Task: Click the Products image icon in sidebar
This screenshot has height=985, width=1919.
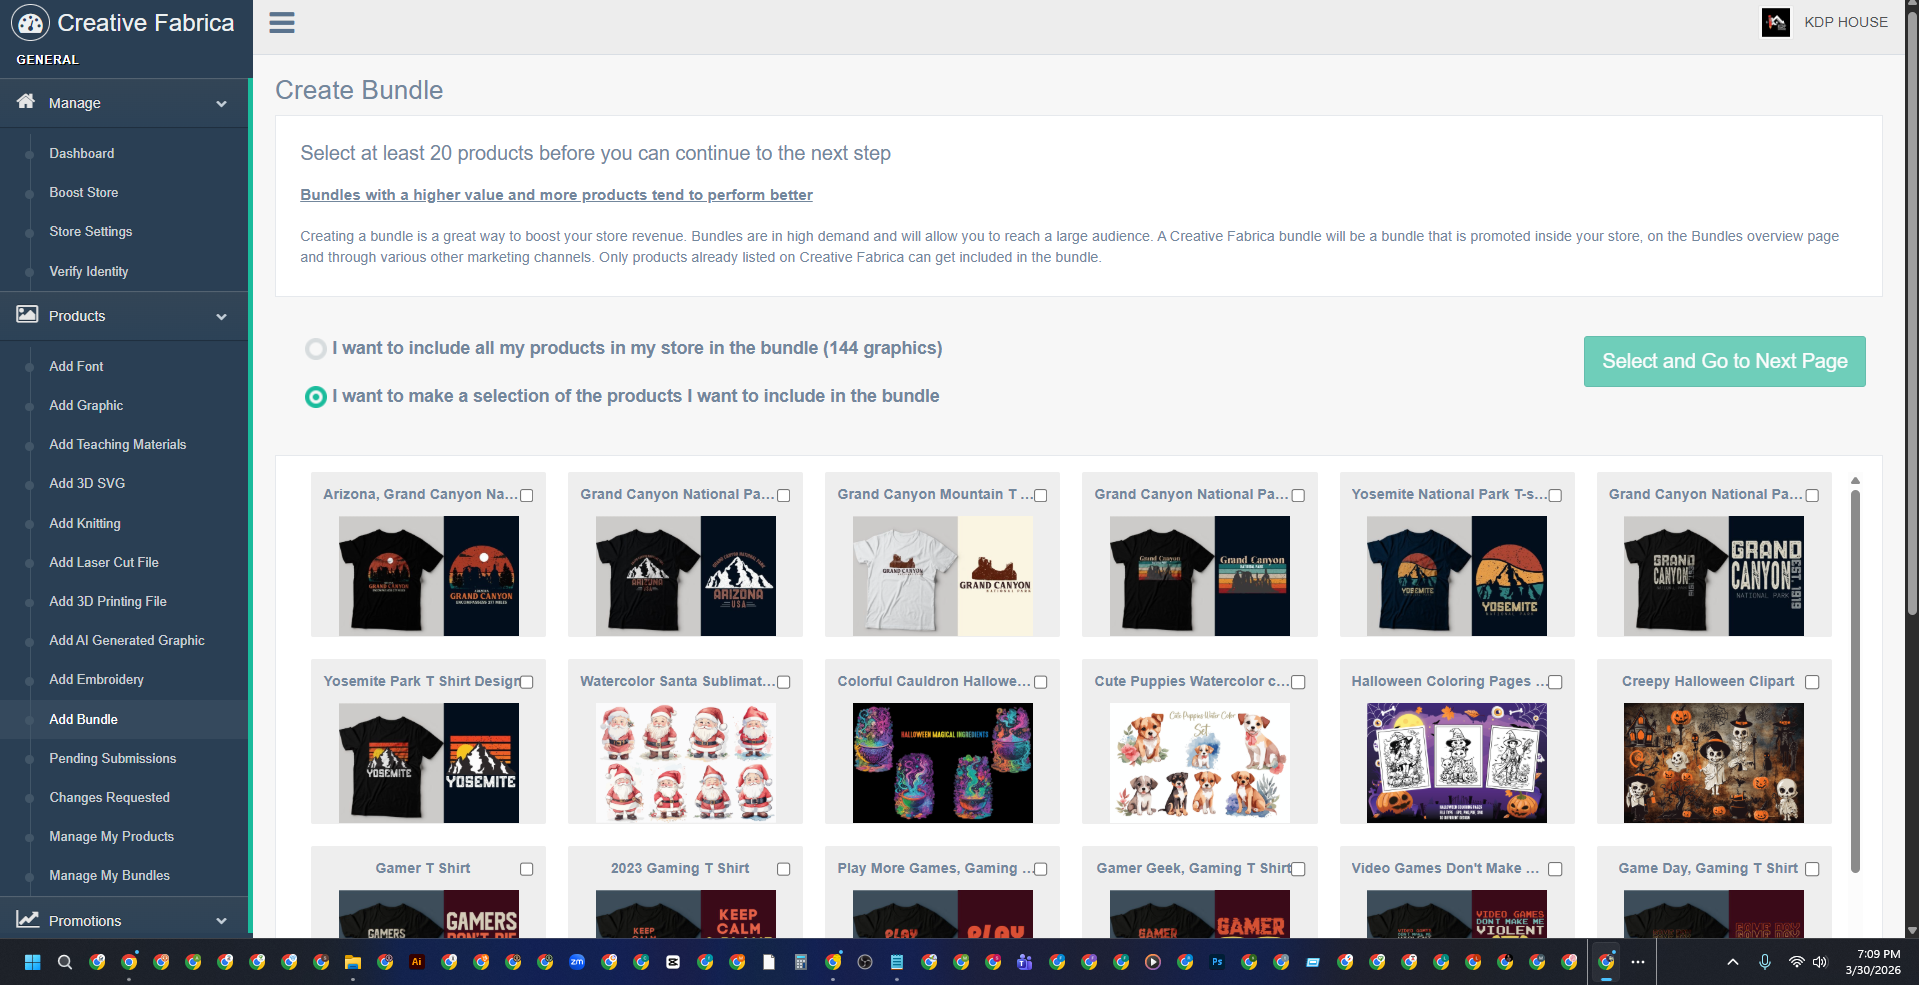Action: coord(27,315)
